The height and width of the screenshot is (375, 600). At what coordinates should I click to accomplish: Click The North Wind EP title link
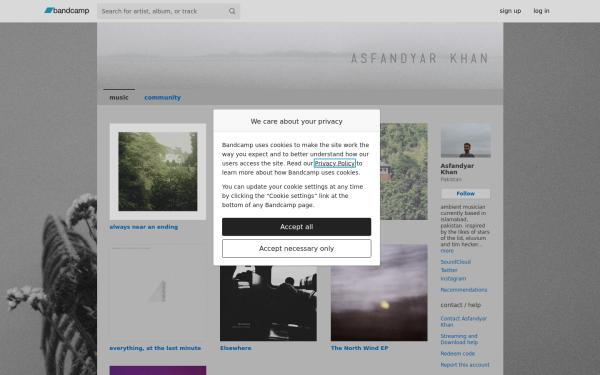(359, 348)
